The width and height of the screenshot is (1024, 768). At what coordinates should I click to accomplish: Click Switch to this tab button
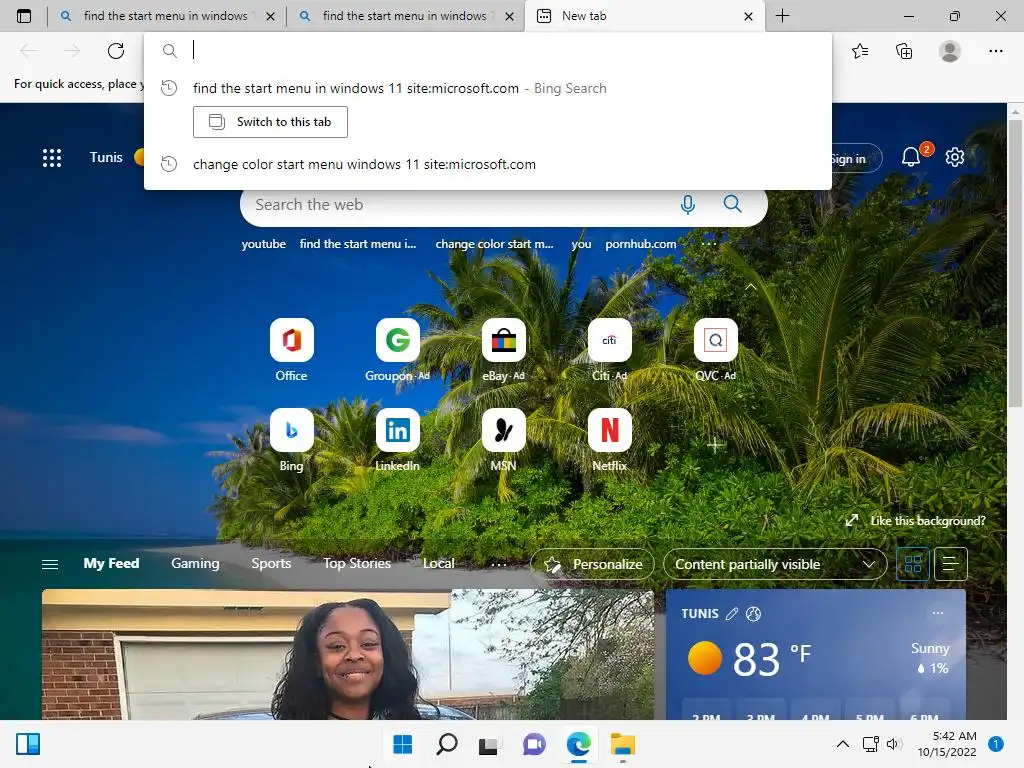[270, 122]
